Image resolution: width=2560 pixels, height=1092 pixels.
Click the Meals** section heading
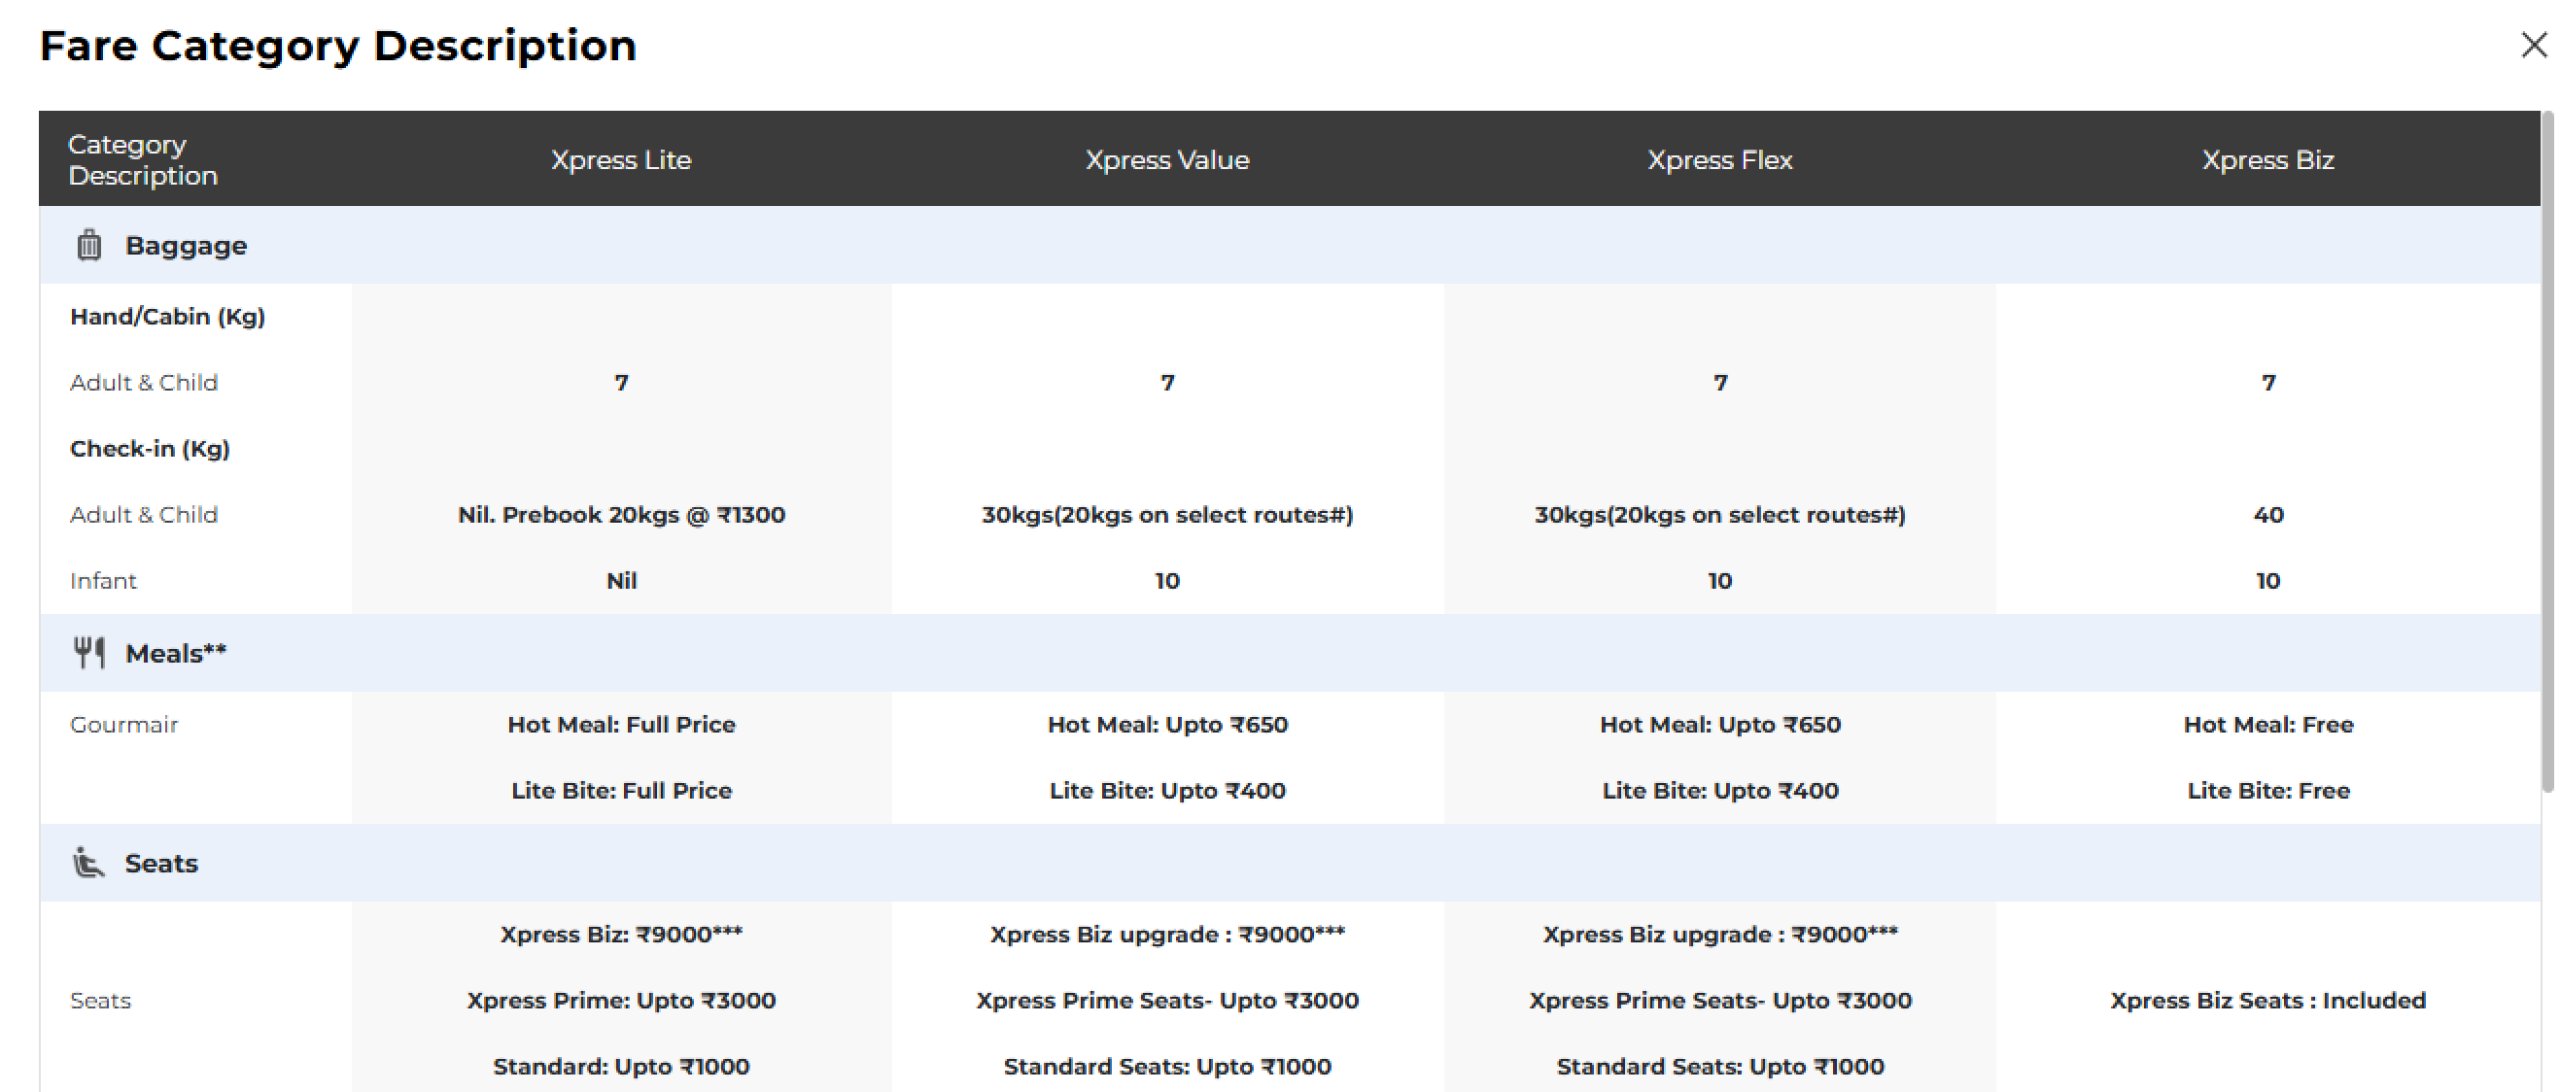coord(176,654)
